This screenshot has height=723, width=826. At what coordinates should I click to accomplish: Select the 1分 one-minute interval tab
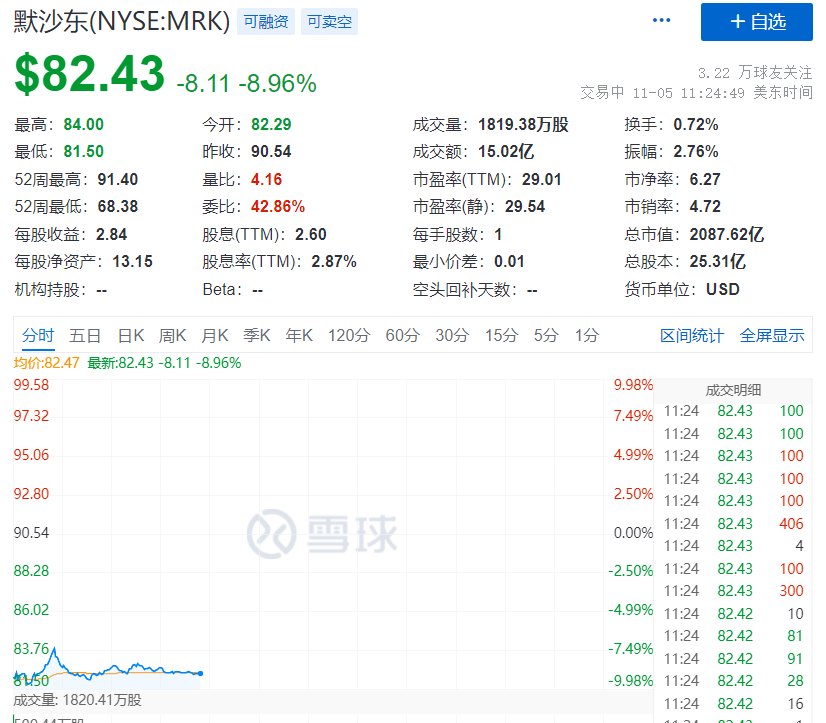point(586,336)
